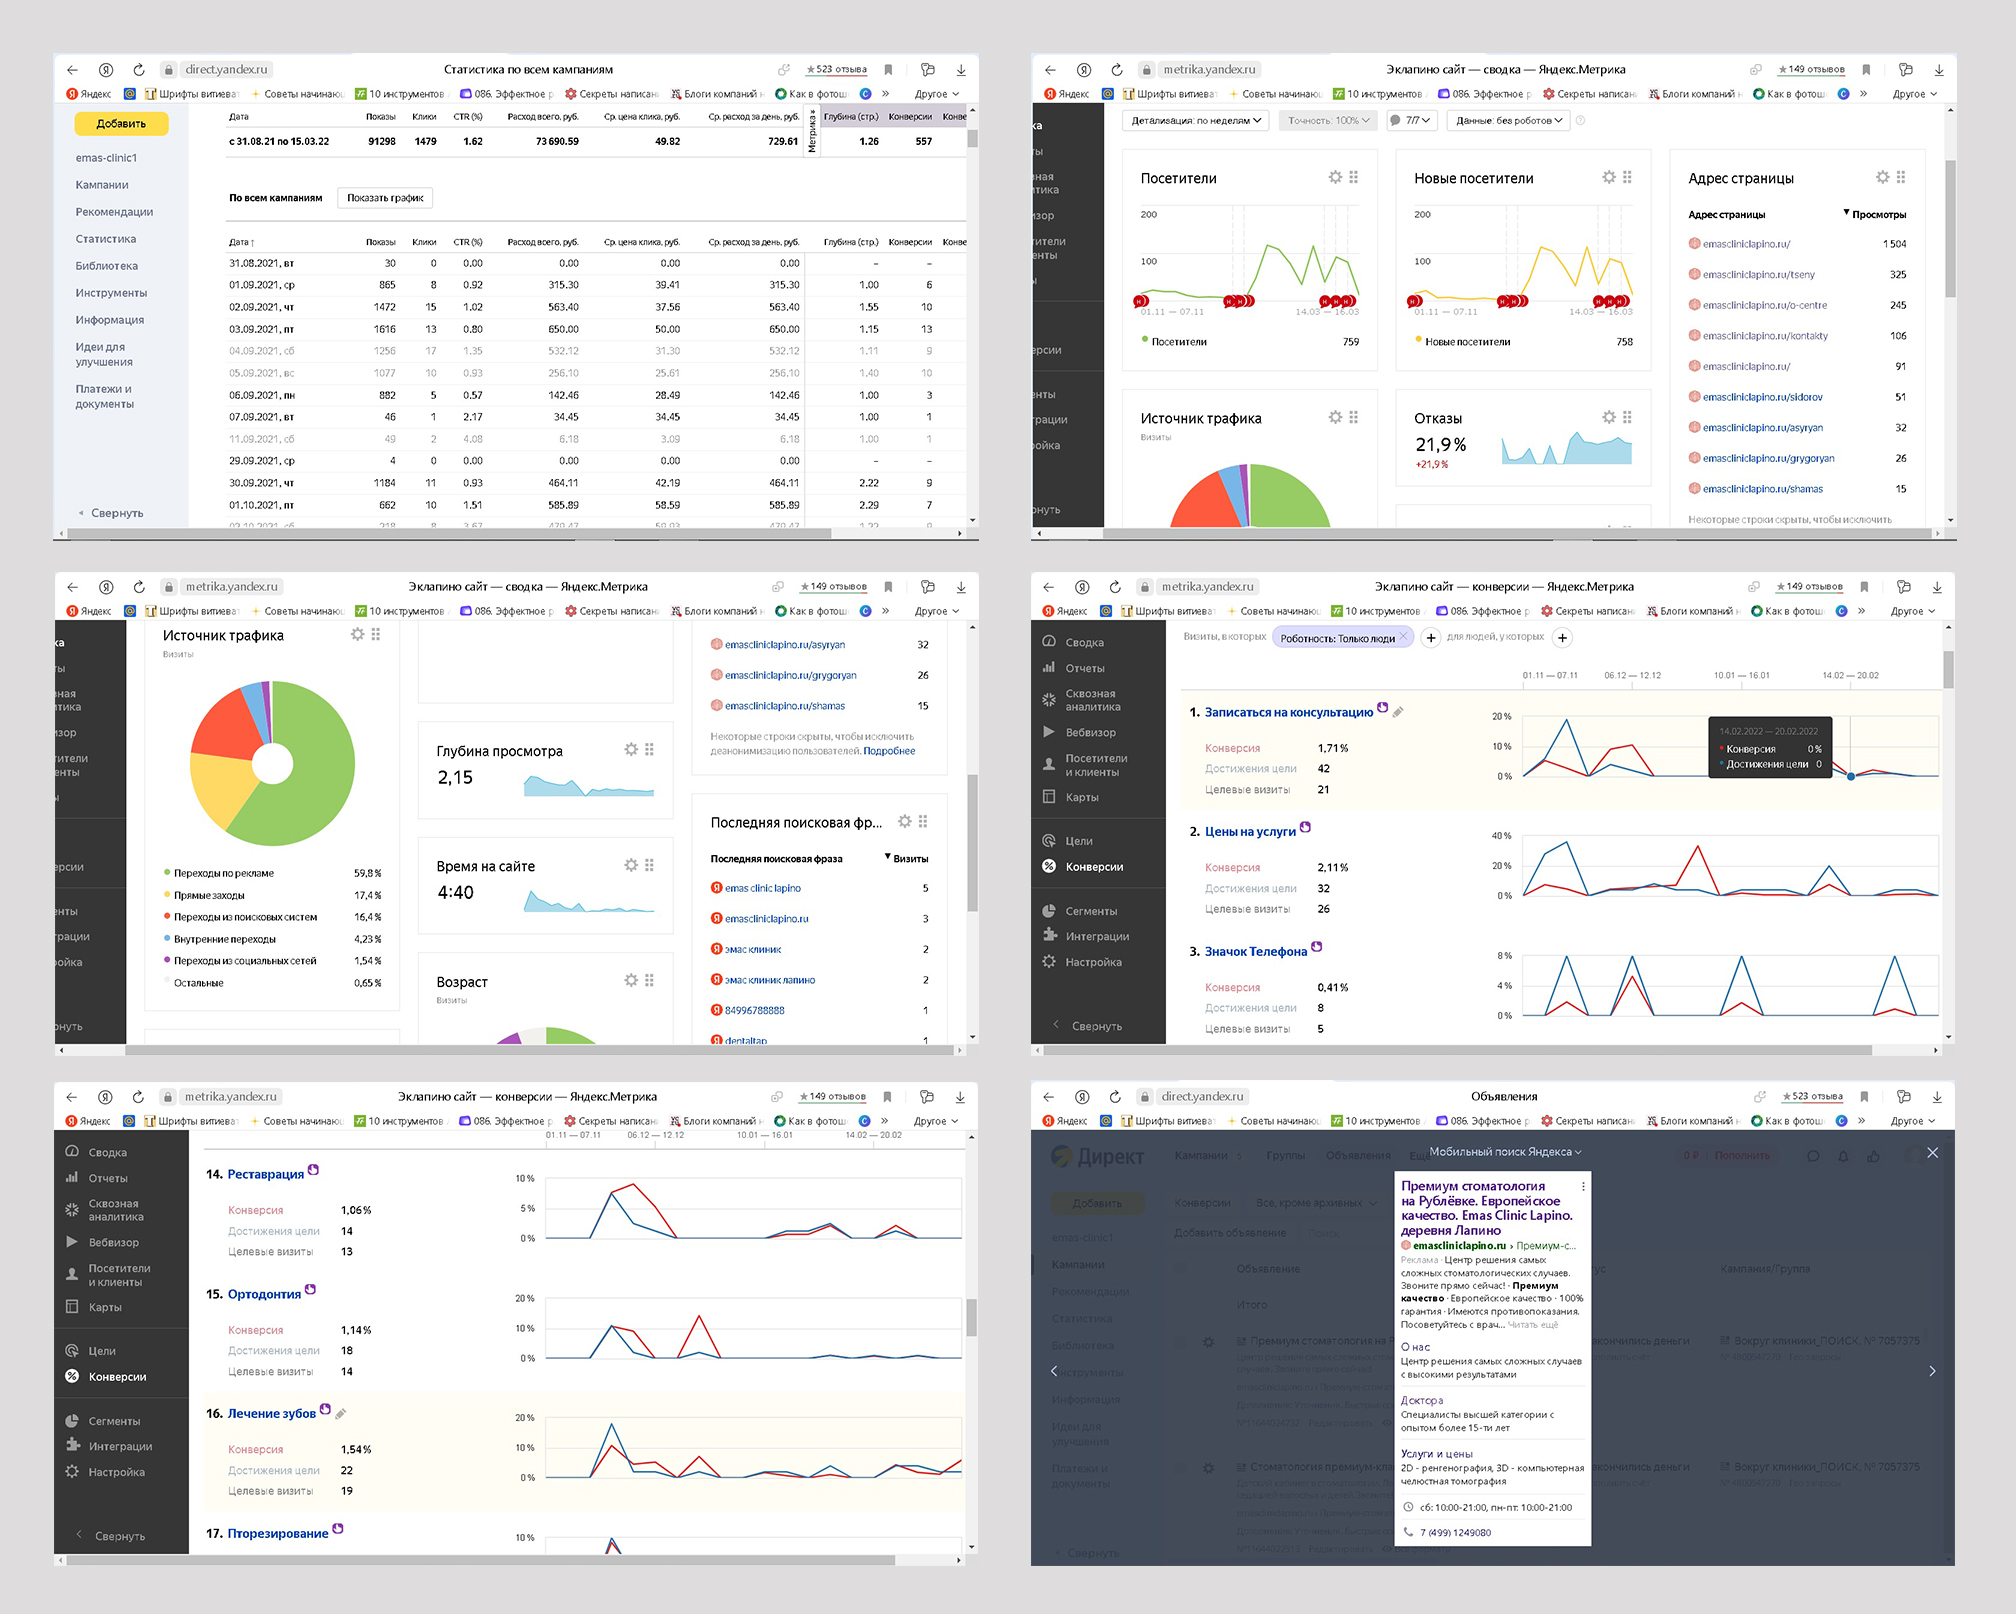
Task: Click the yellow Добавить button in statistics window
Action: [121, 123]
